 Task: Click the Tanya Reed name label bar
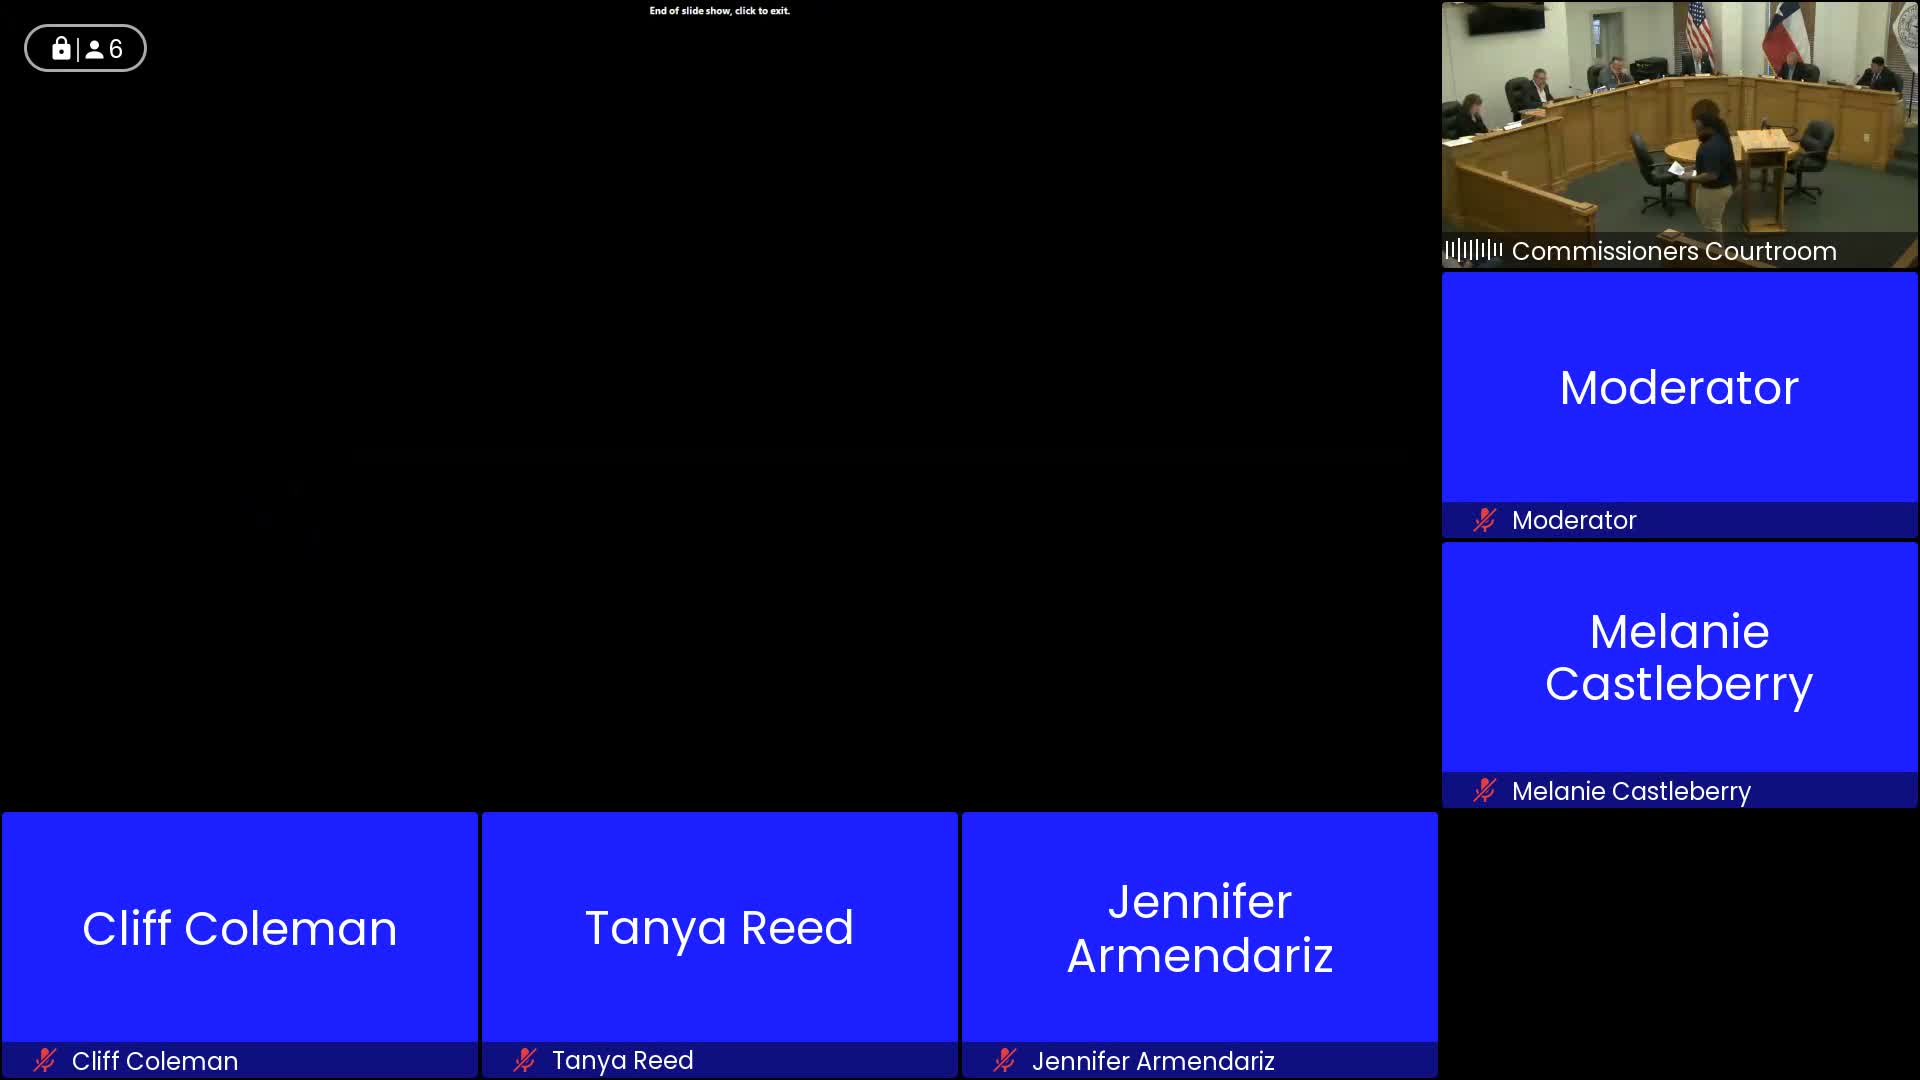pyautogui.click(x=622, y=1060)
